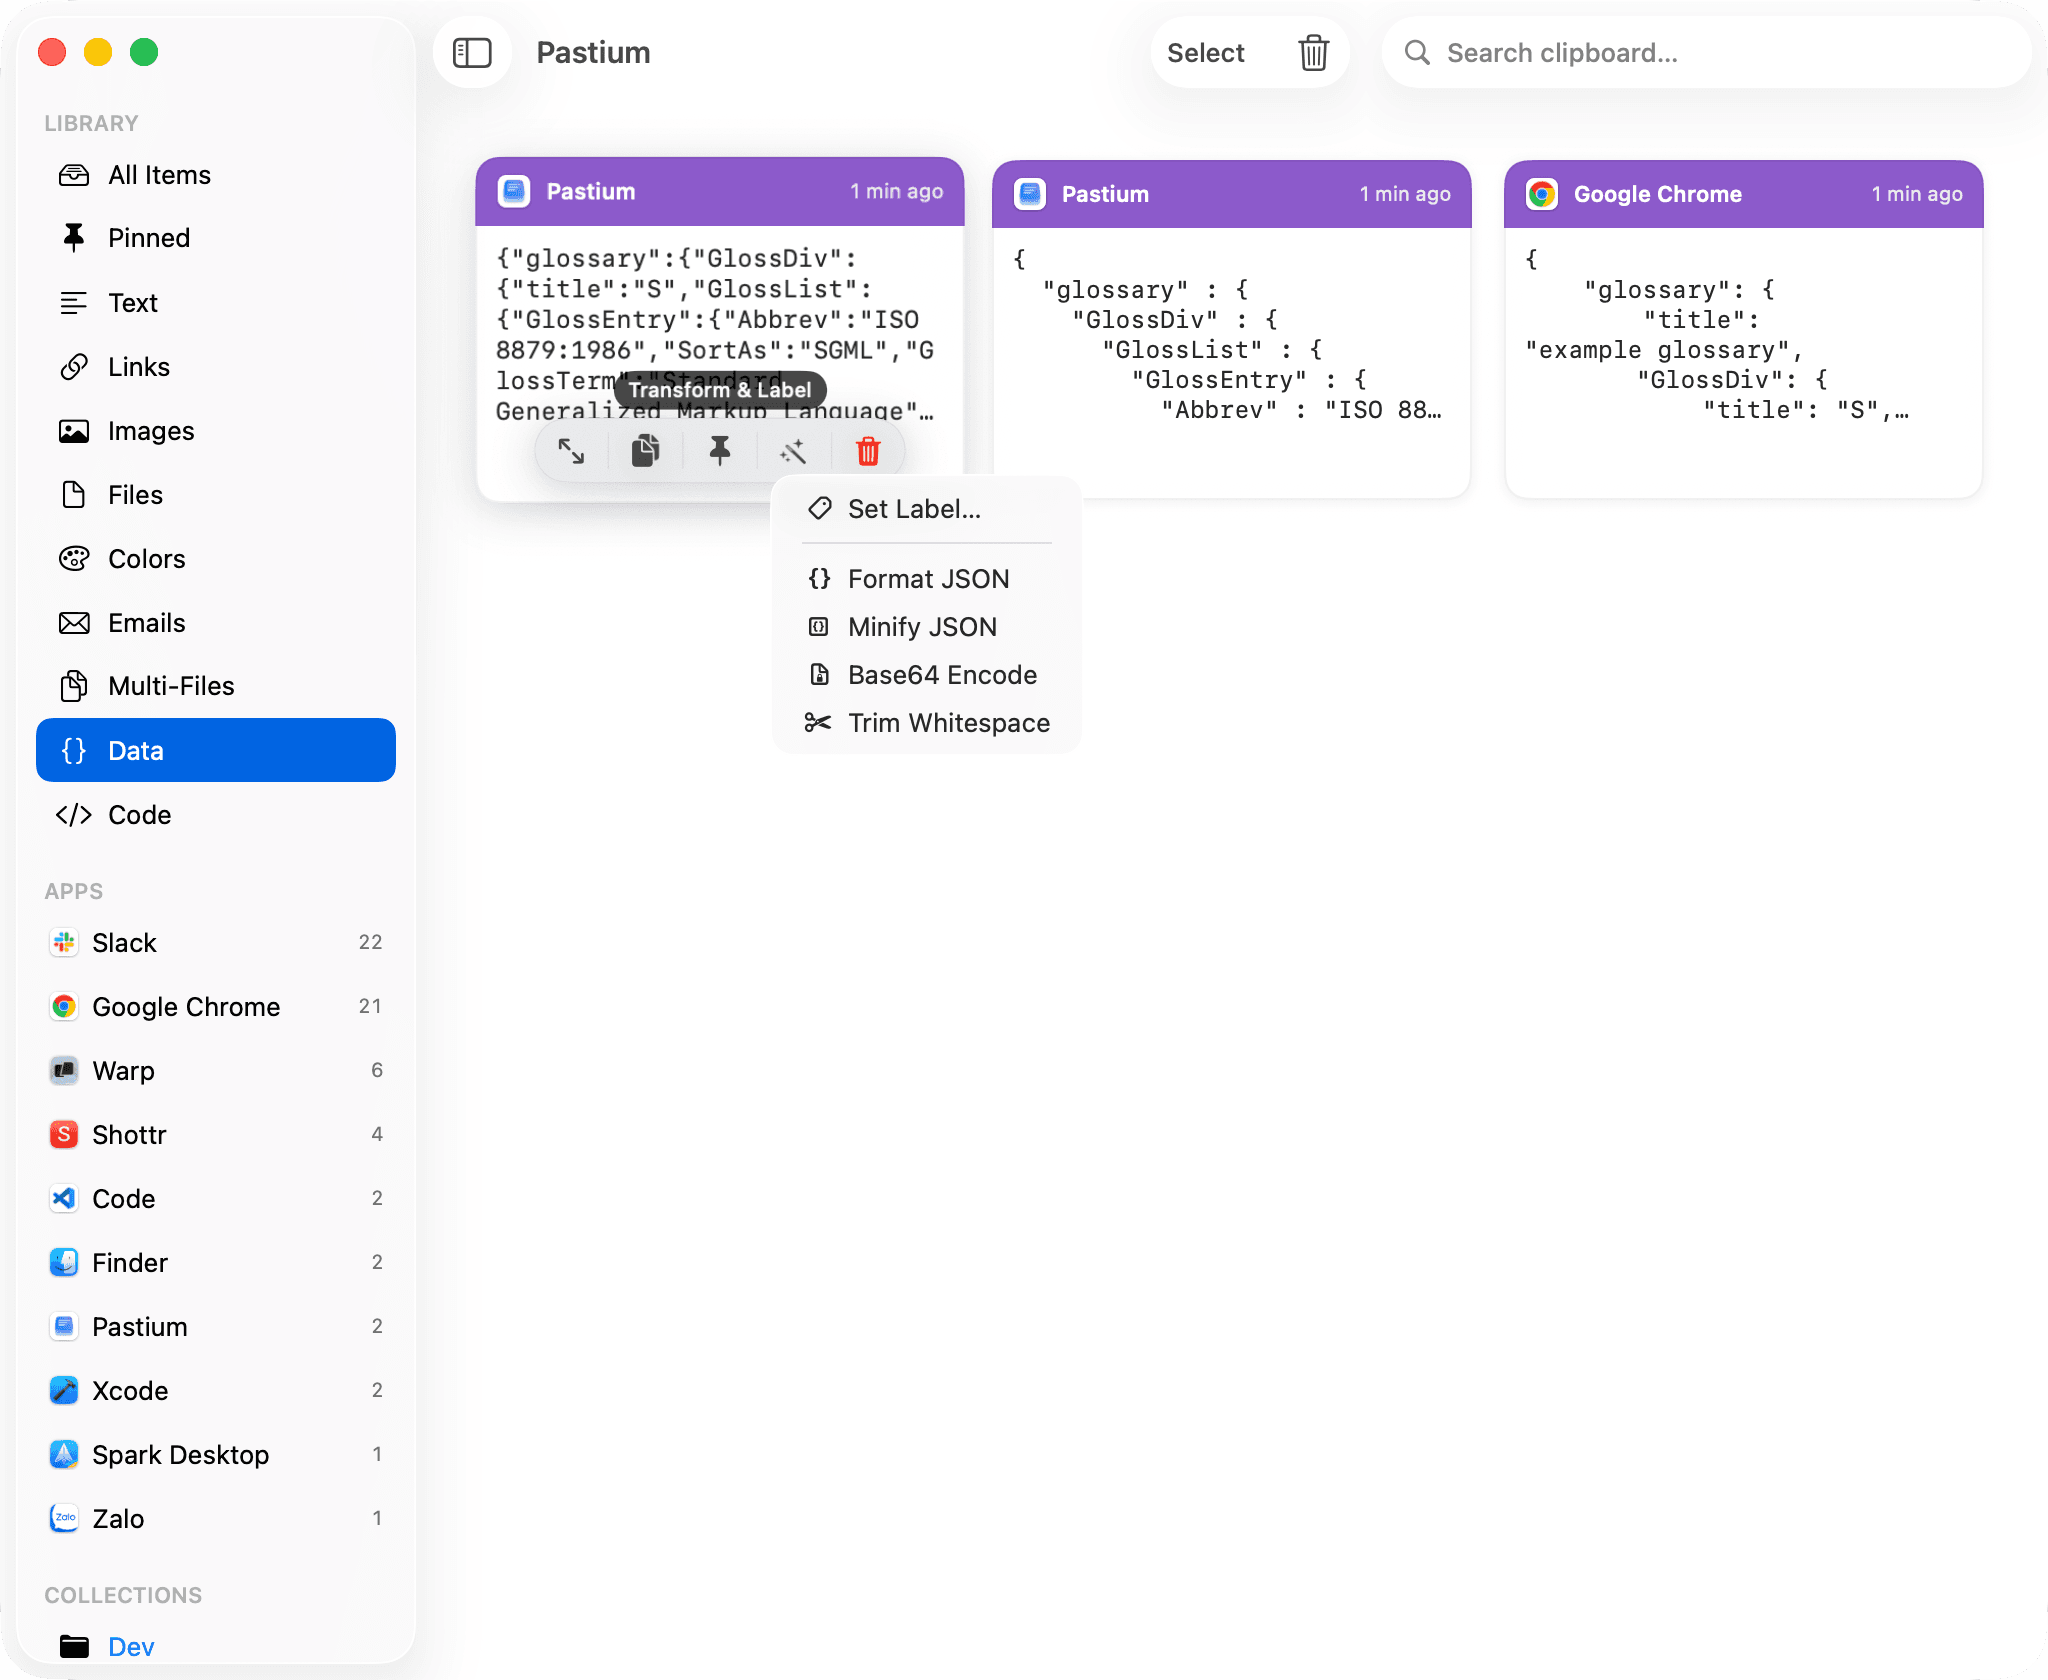2048x1680 pixels.
Task: Choose Format JSON from the menu
Action: (x=926, y=579)
